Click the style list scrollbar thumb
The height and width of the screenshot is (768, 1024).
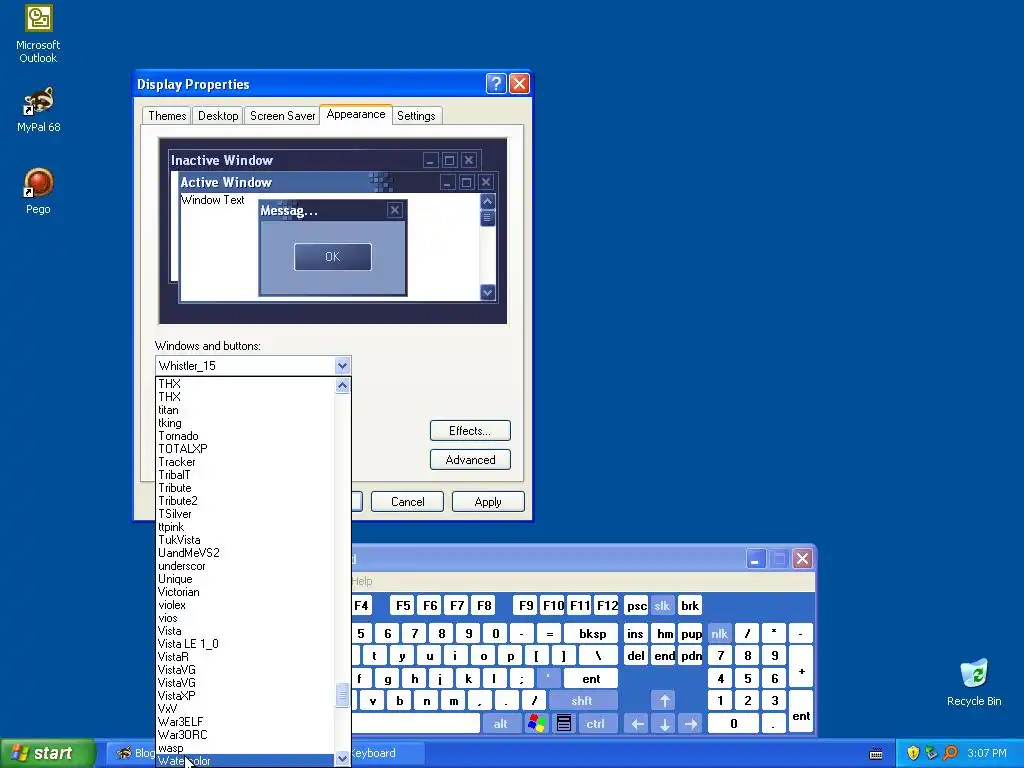(x=342, y=695)
